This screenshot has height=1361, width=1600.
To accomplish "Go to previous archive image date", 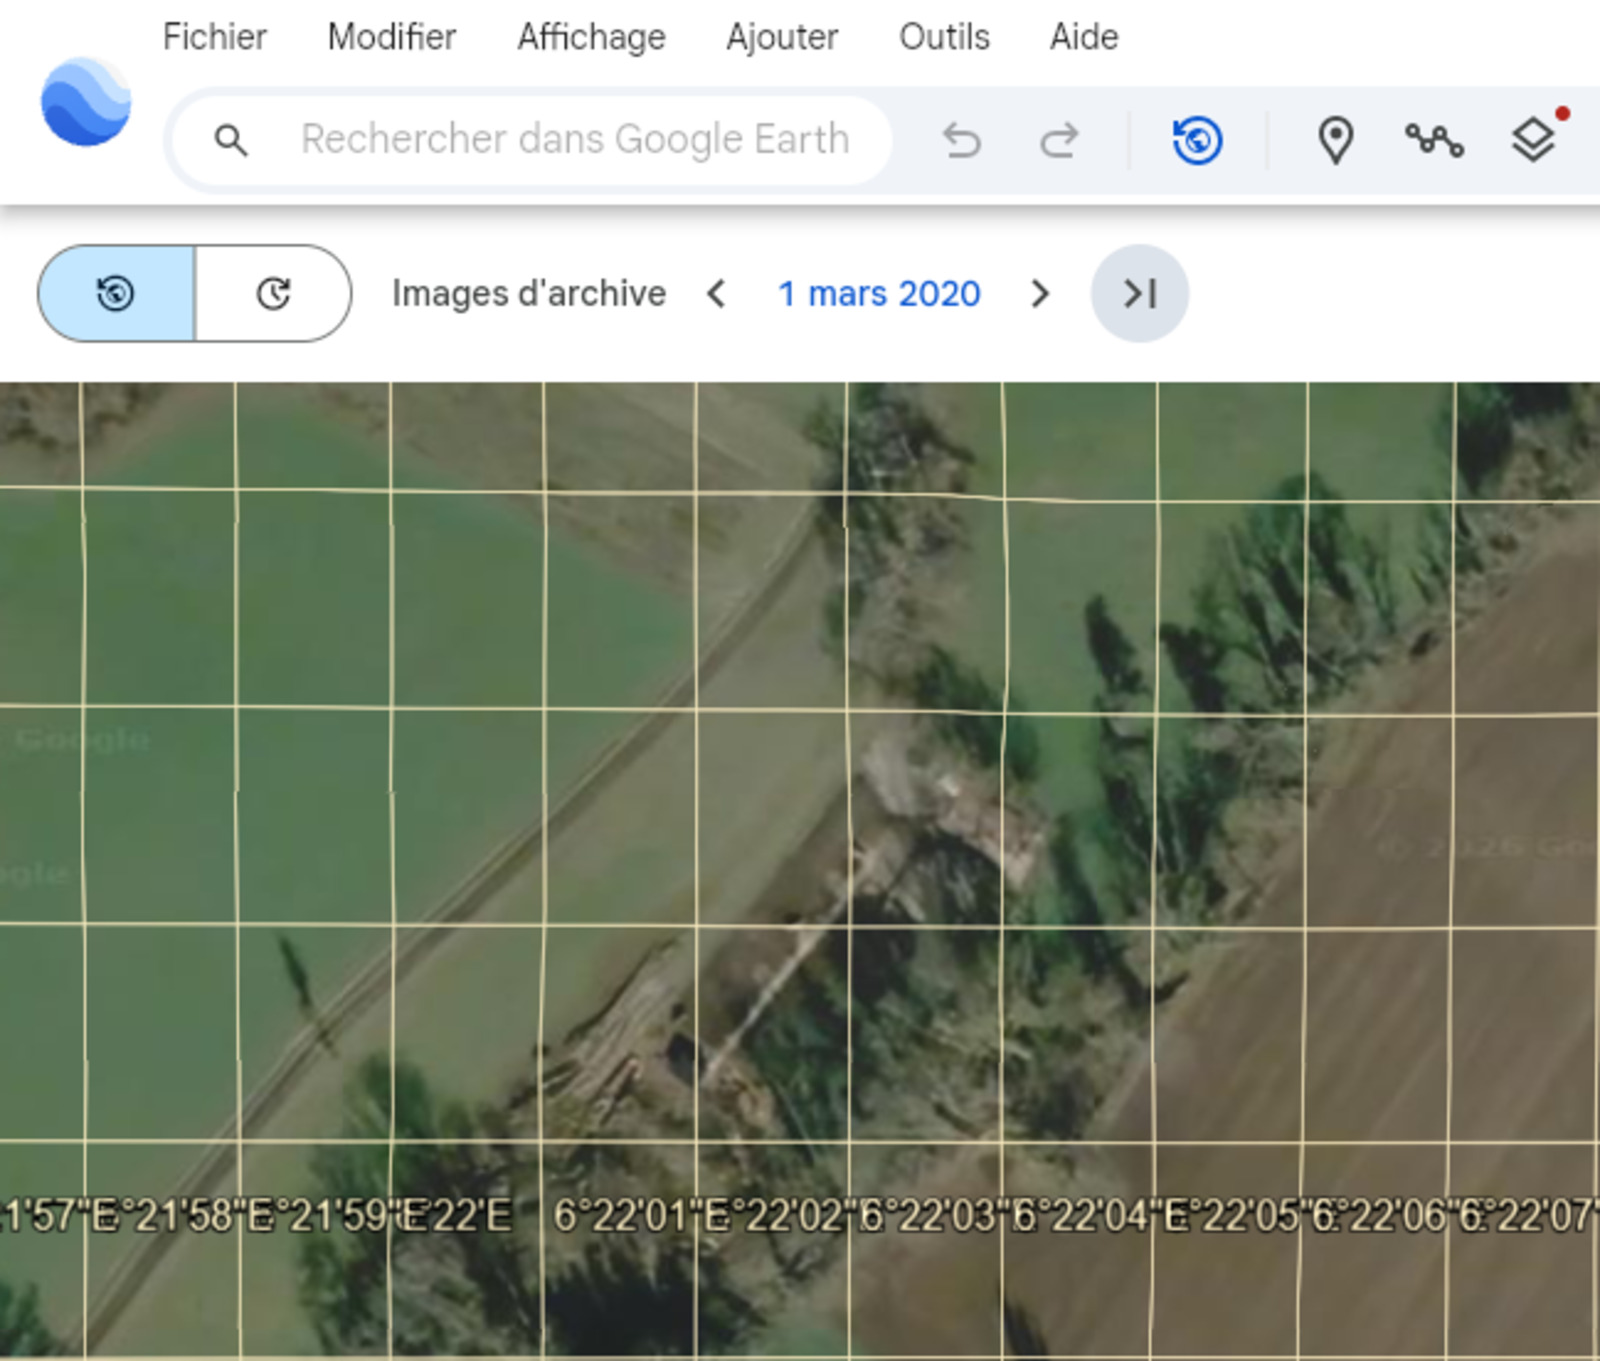I will click(716, 294).
